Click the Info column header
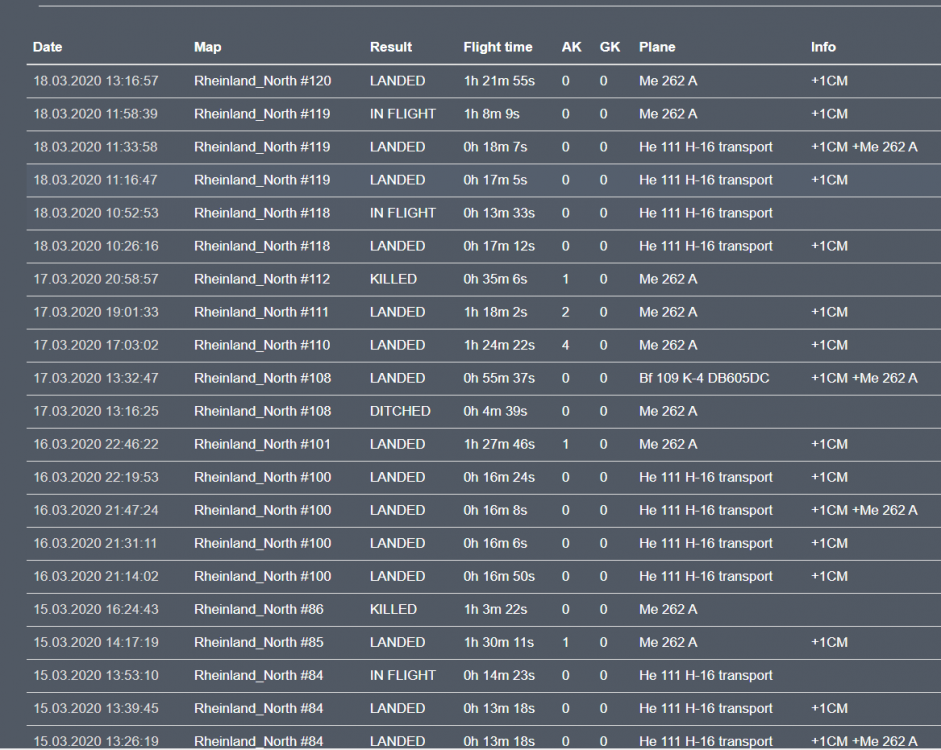This screenshot has width=941, height=750. tap(823, 47)
